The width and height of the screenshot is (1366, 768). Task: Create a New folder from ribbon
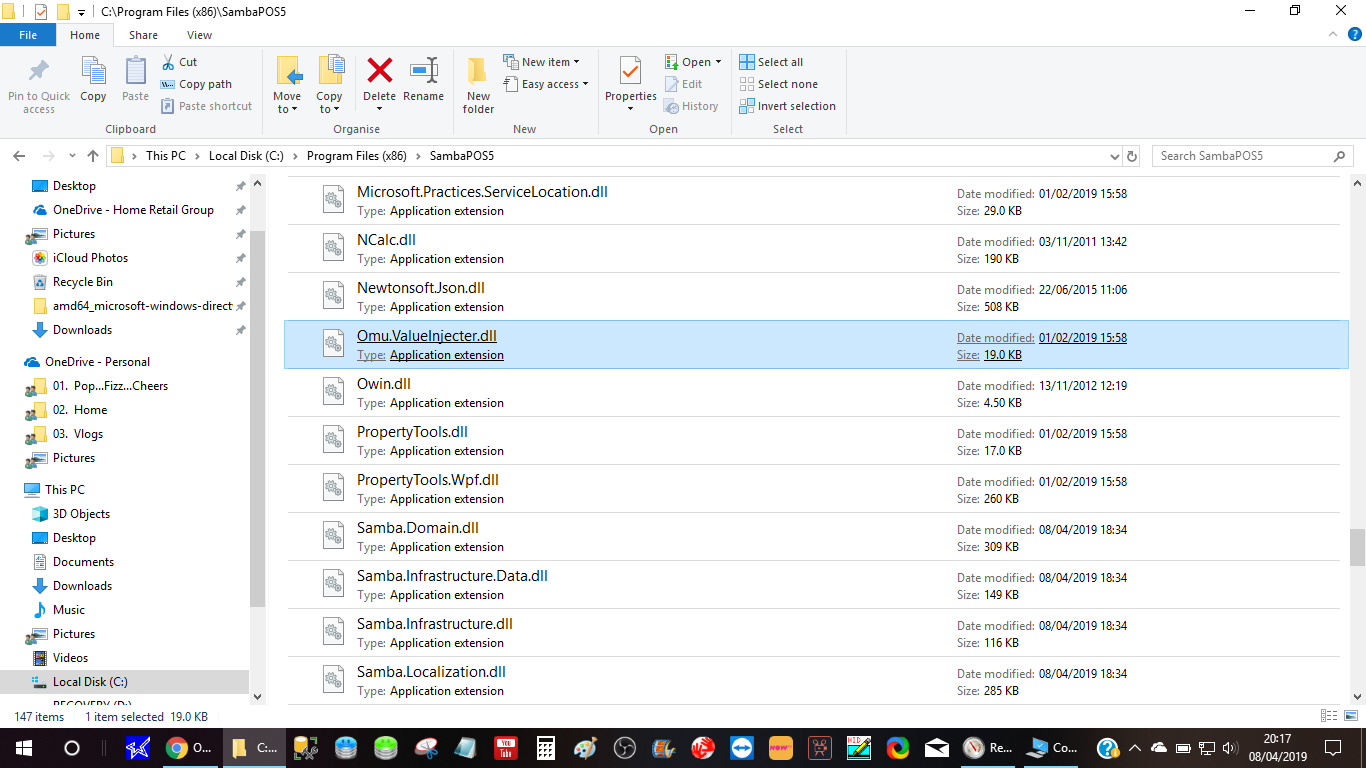coord(478,84)
